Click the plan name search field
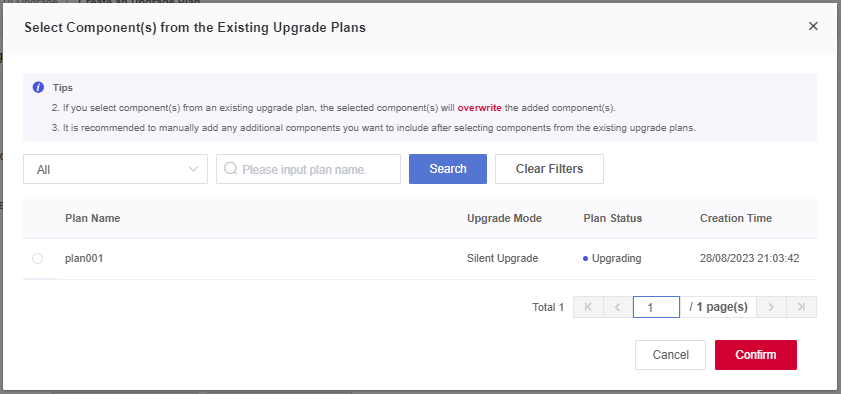 pyautogui.click(x=308, y=169)
